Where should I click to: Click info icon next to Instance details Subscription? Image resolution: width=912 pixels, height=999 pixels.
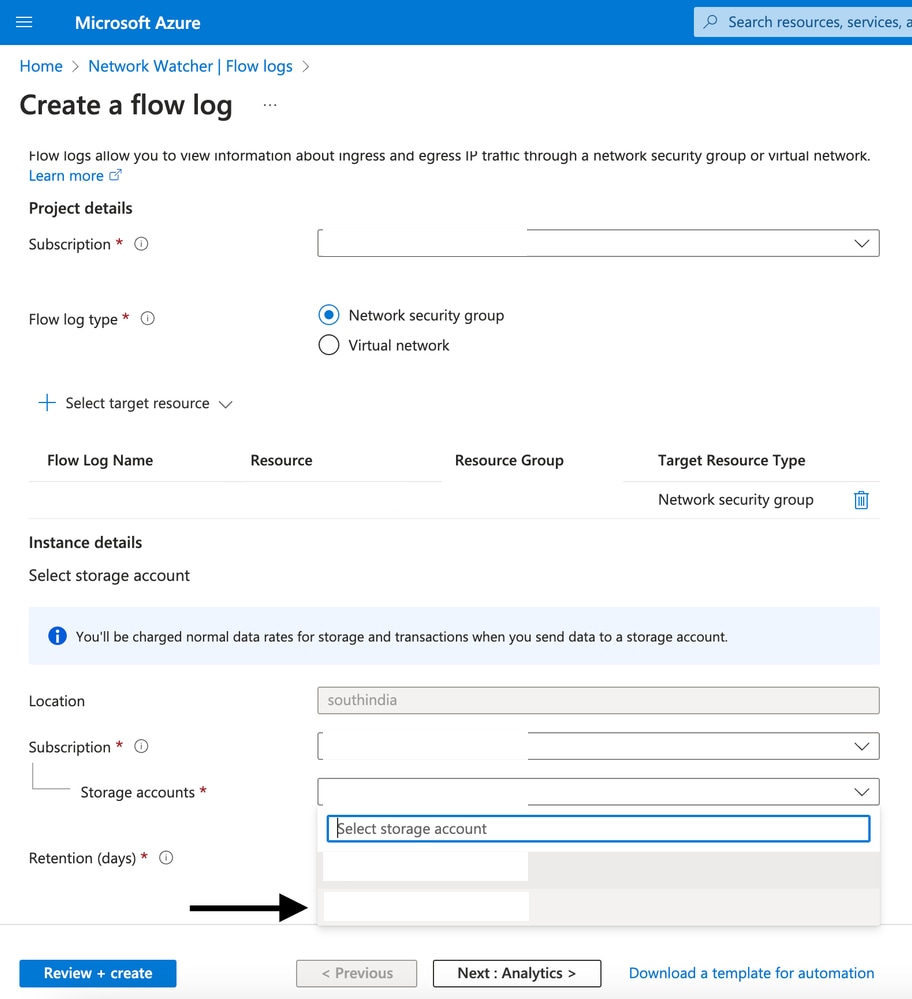(x=141, y=746)
